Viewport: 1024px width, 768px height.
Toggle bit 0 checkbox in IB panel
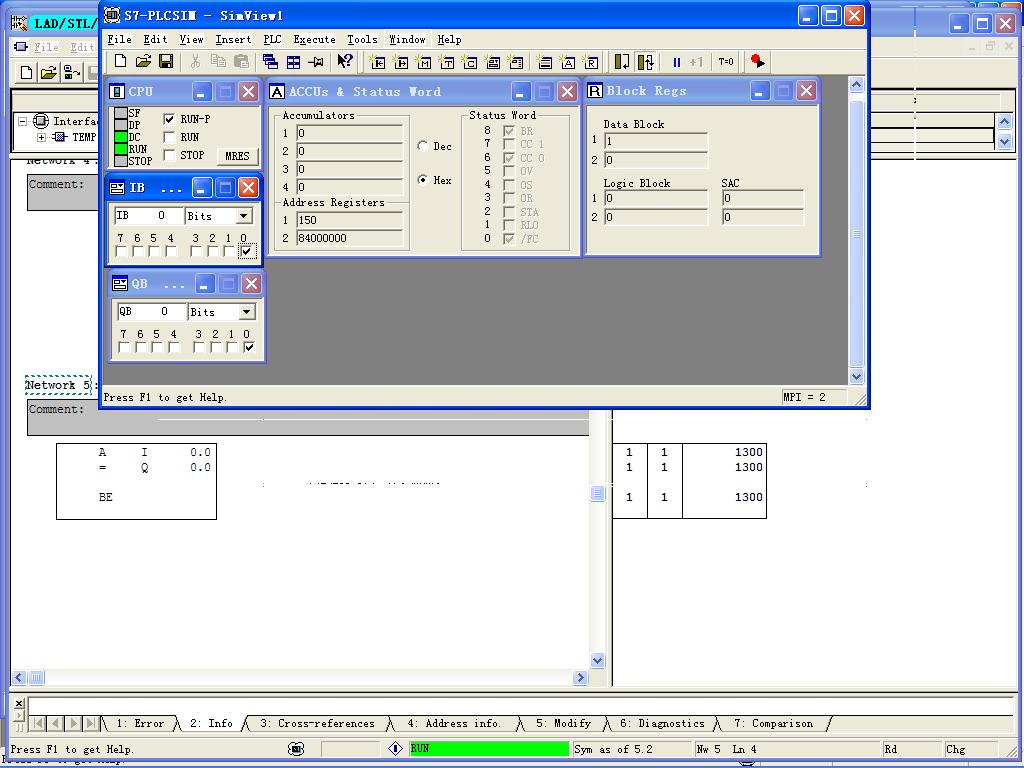tap(246, 251)
